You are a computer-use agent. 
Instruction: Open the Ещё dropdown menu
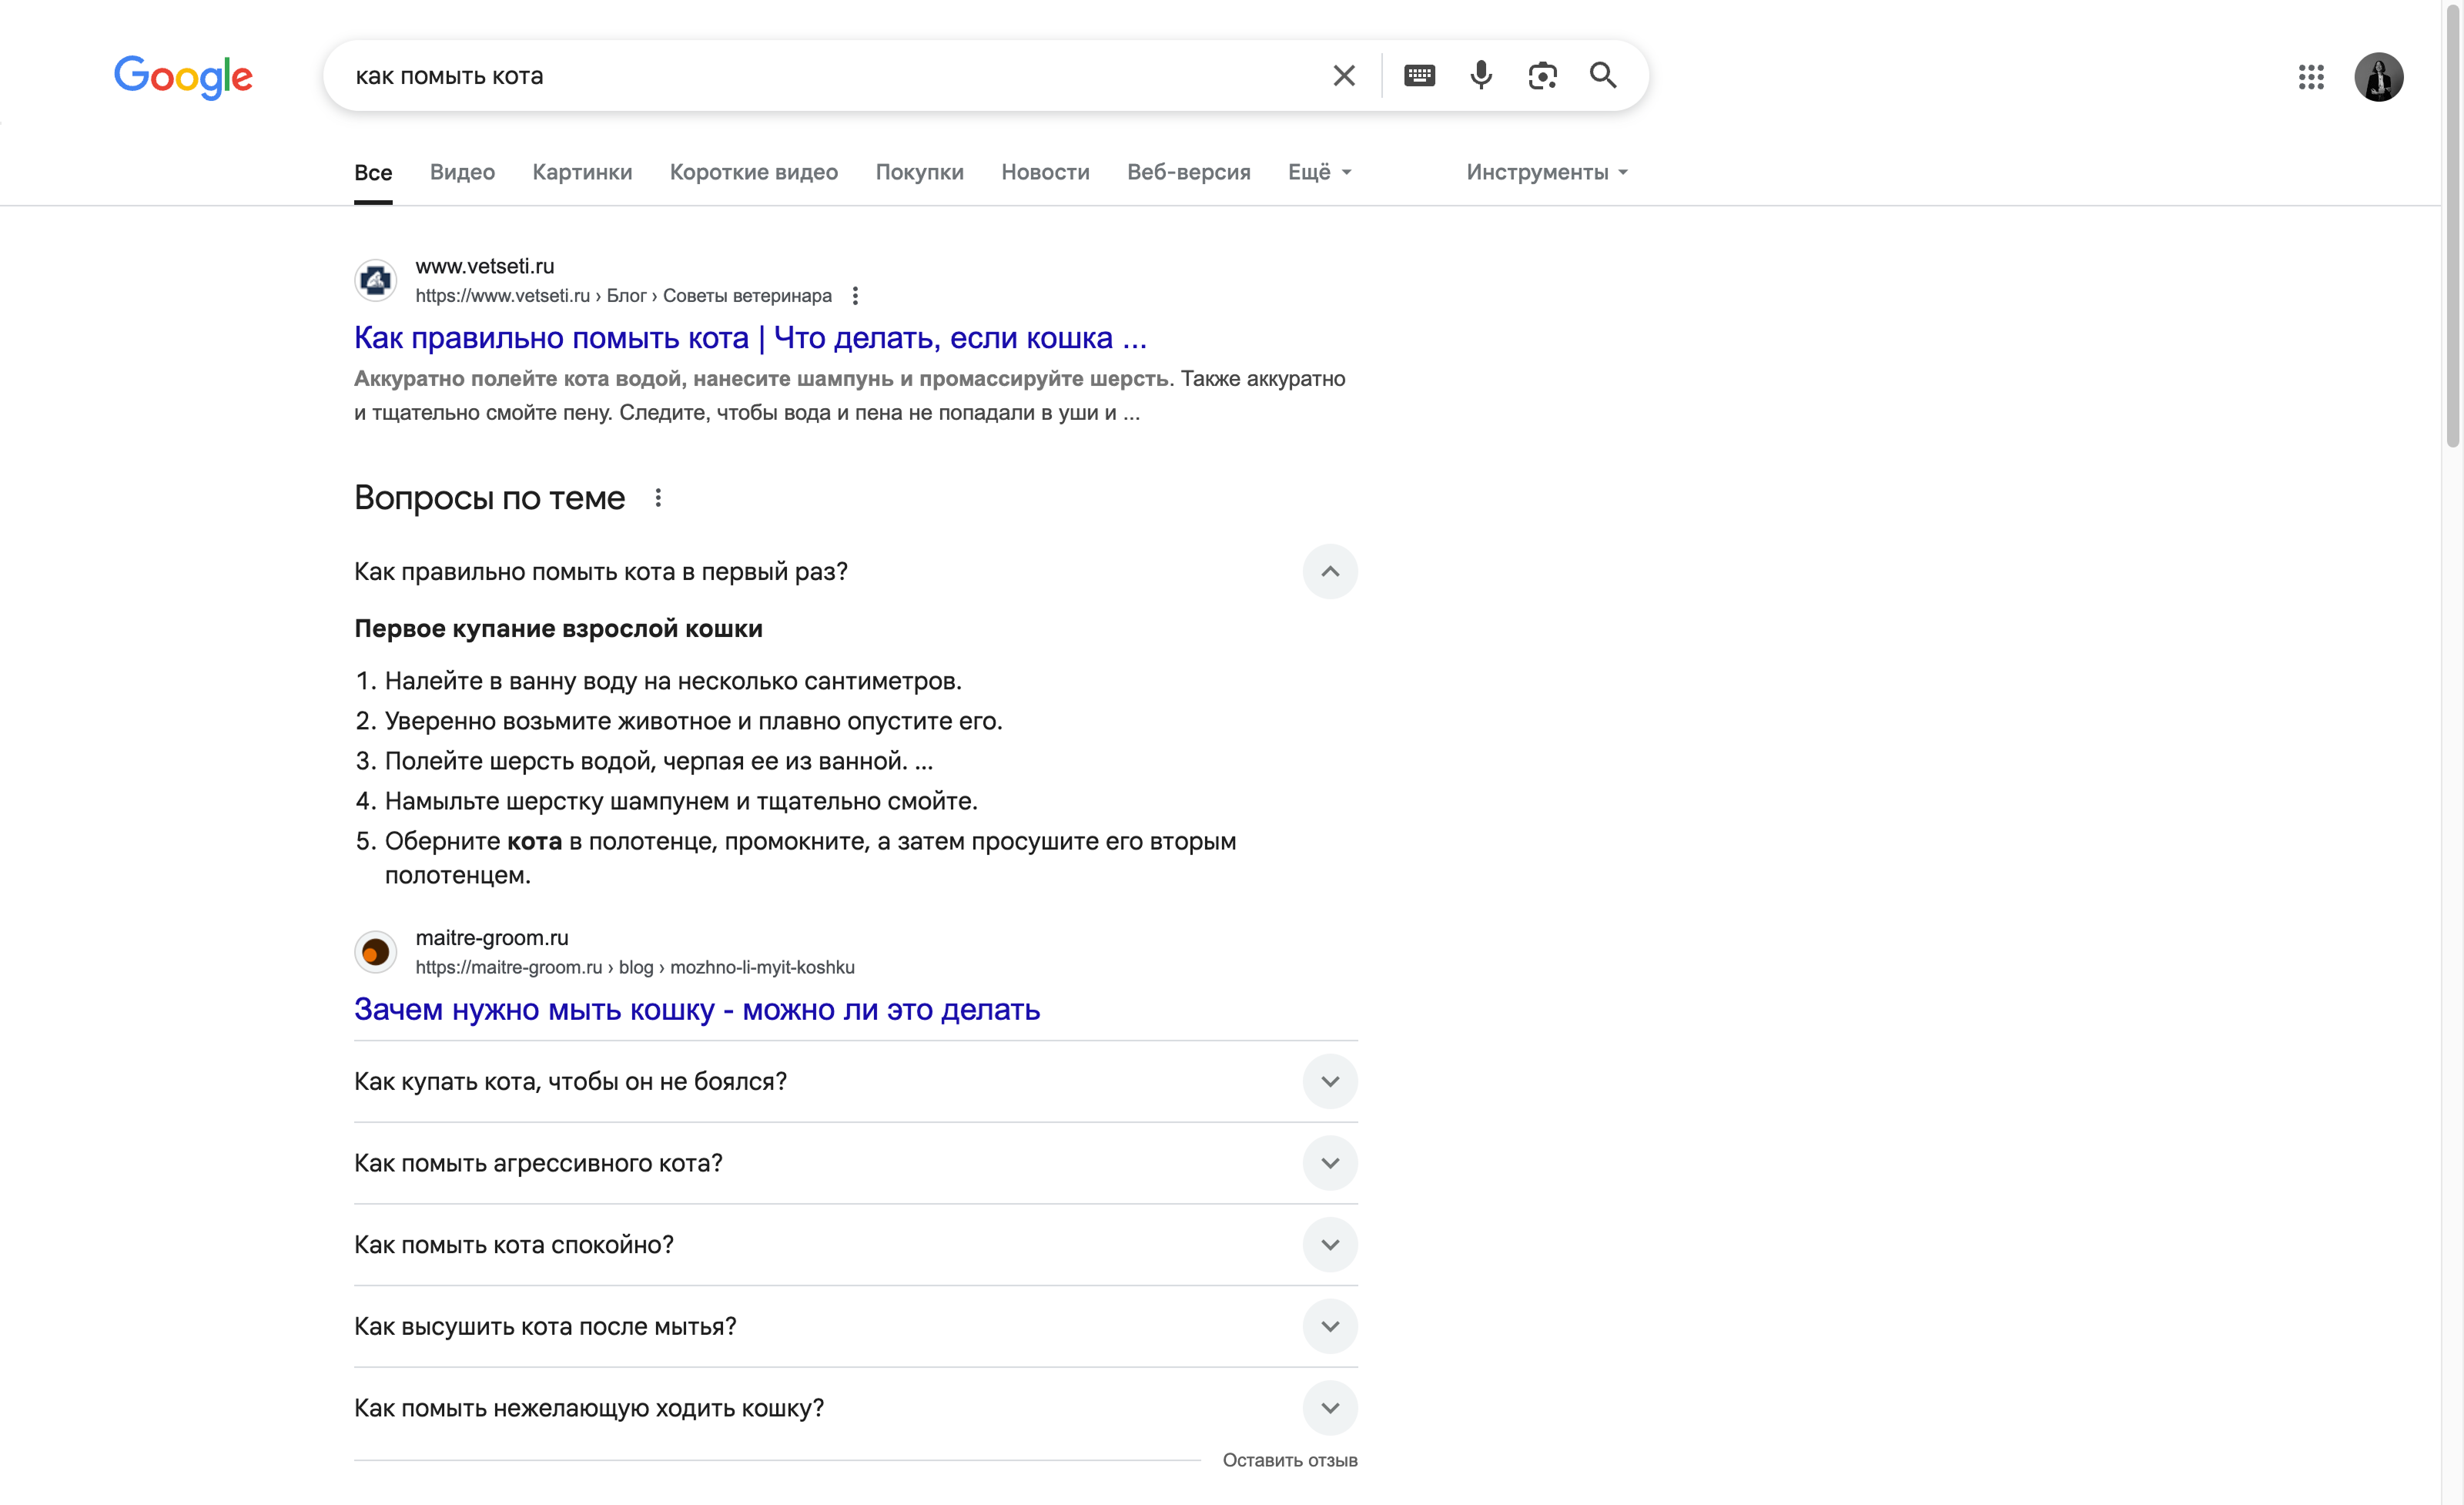click(x=1319, y=172)
